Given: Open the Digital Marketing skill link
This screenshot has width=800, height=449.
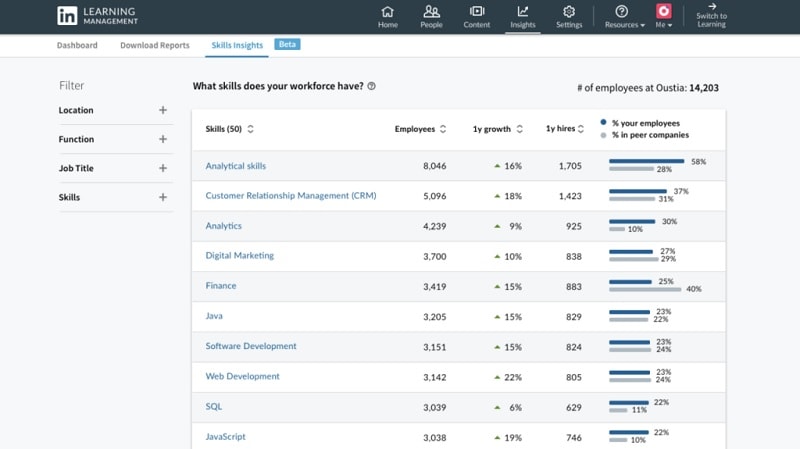Looking at the screenshot, I should coord(240,256).
